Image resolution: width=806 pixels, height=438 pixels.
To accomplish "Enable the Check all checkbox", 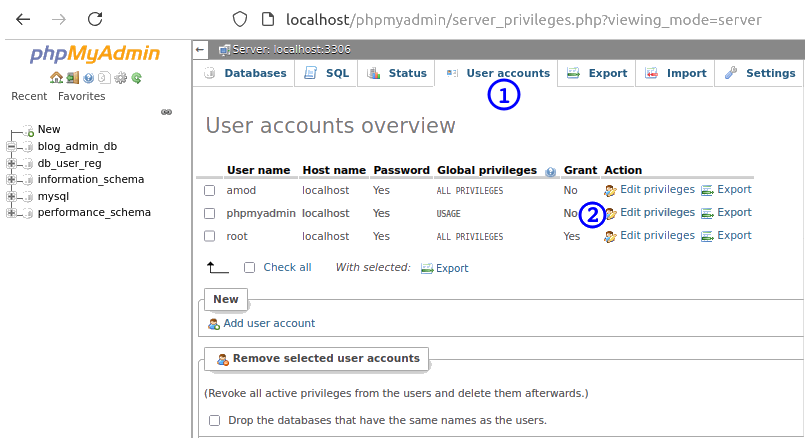I will coord(249,268).
